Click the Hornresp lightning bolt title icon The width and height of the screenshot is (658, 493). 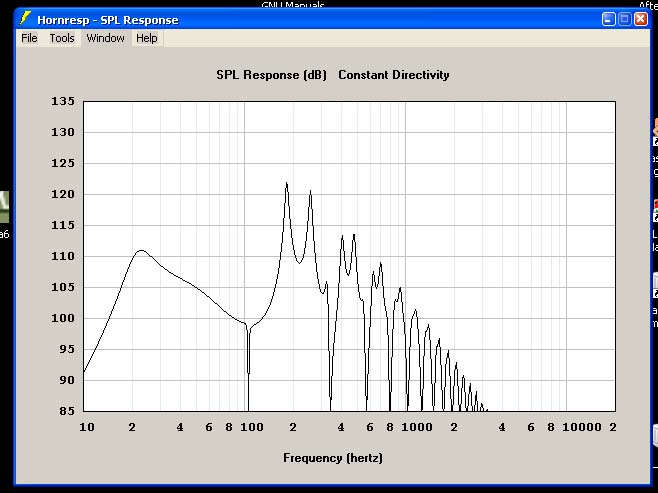[26, 18]
